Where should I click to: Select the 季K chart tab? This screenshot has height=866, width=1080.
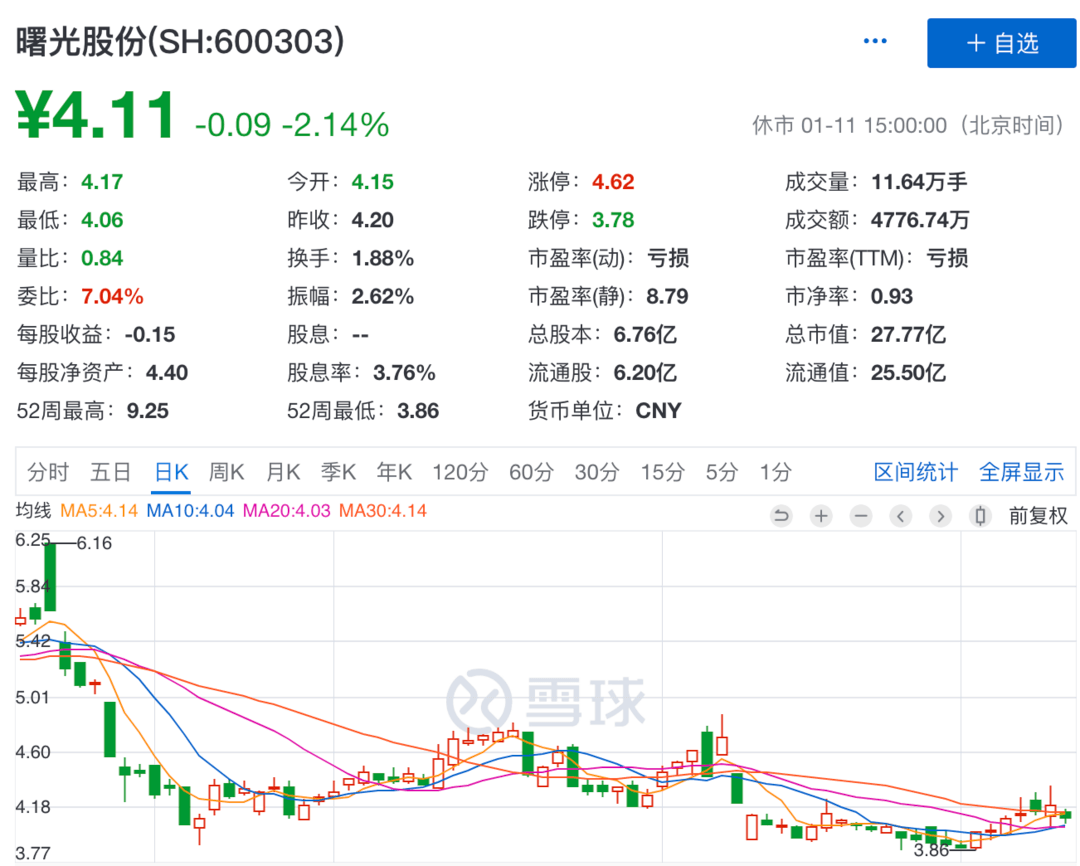338,472
